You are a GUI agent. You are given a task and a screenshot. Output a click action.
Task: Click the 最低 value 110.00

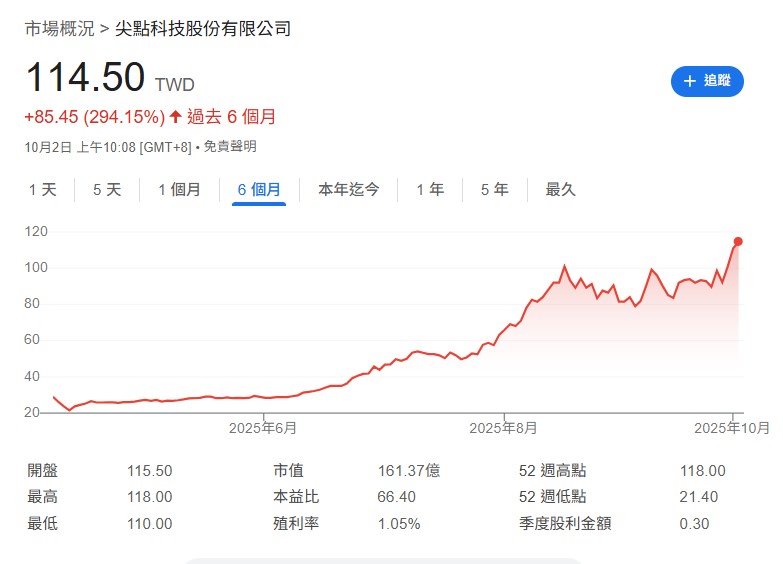coord(149,524)
